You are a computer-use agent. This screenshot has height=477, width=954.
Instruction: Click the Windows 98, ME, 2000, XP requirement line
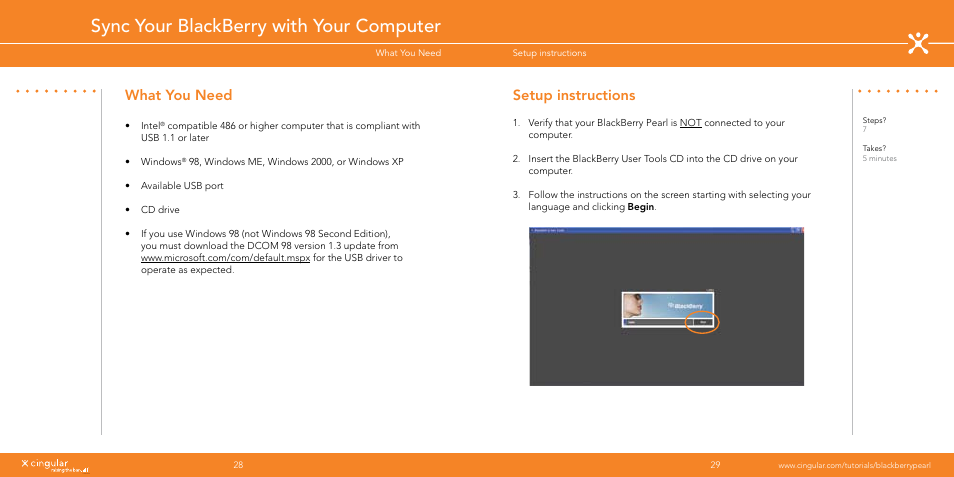point(272,162)
